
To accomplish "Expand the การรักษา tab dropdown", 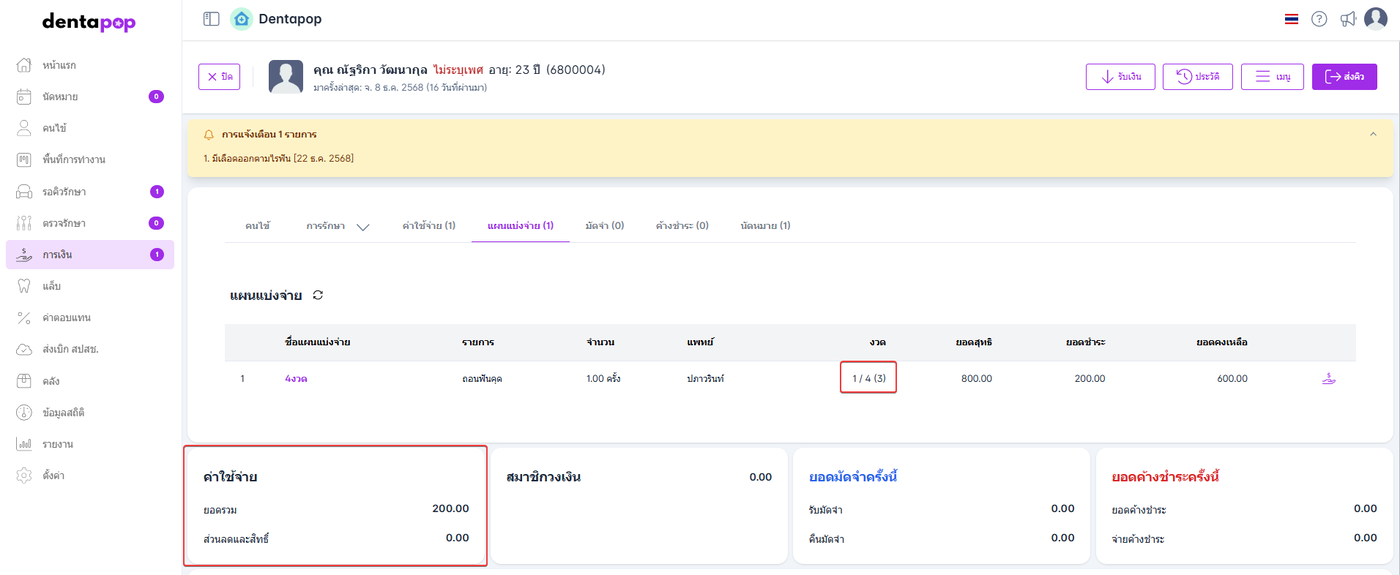I will tap(362, 227).
